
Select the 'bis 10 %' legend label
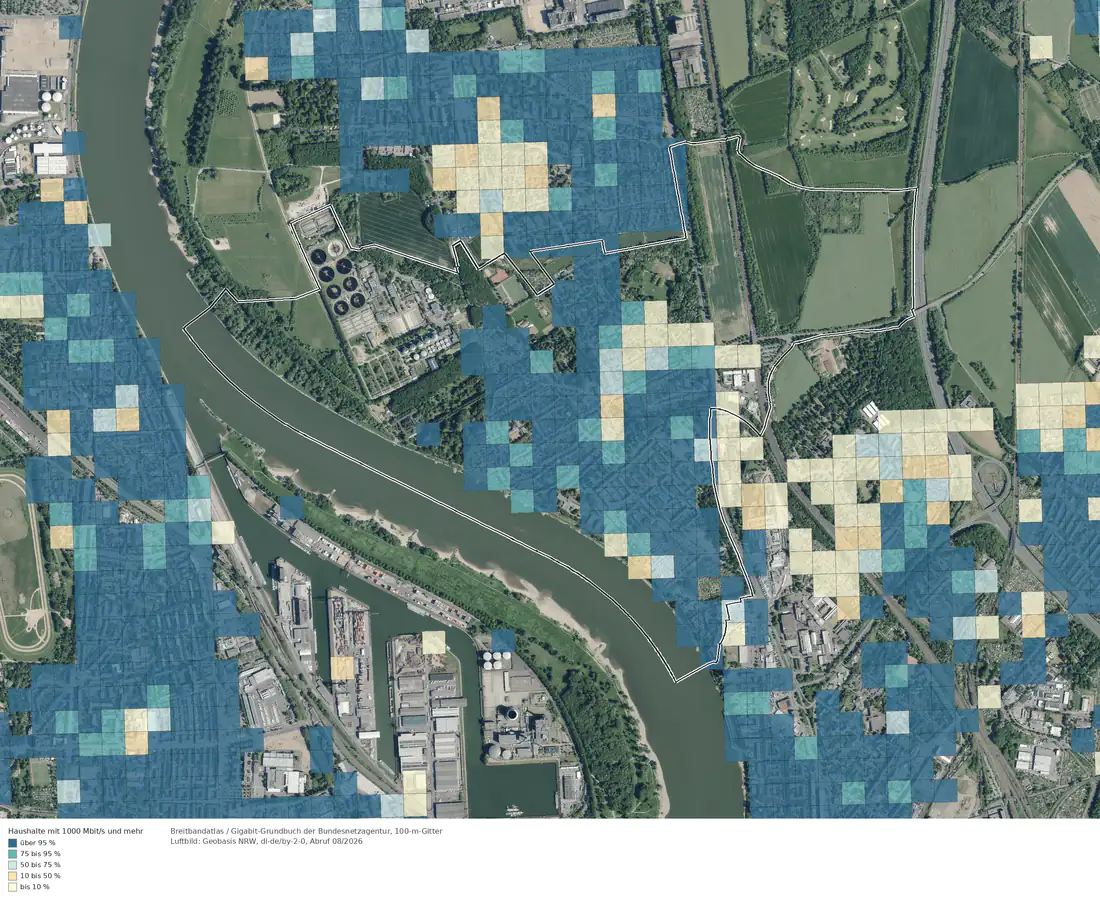coord(35,887)
